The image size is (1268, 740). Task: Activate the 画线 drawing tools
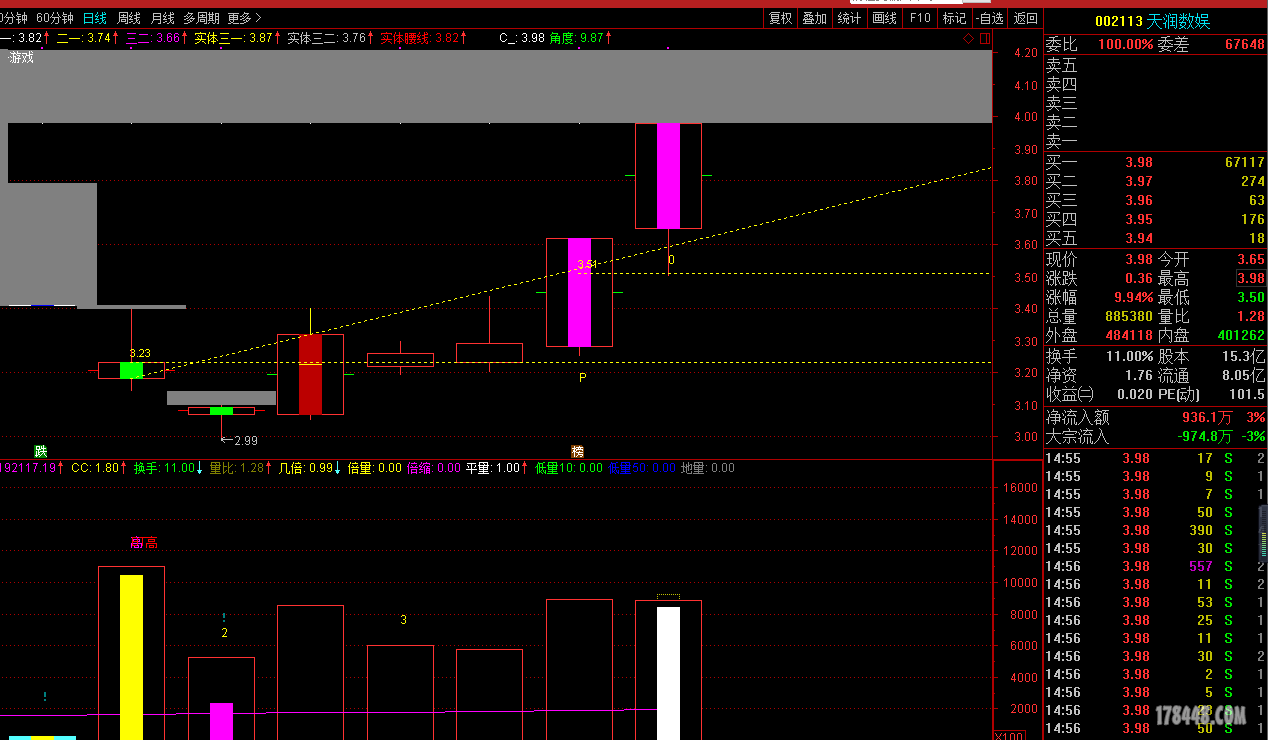pyautogui.click(x=884, y=18)
